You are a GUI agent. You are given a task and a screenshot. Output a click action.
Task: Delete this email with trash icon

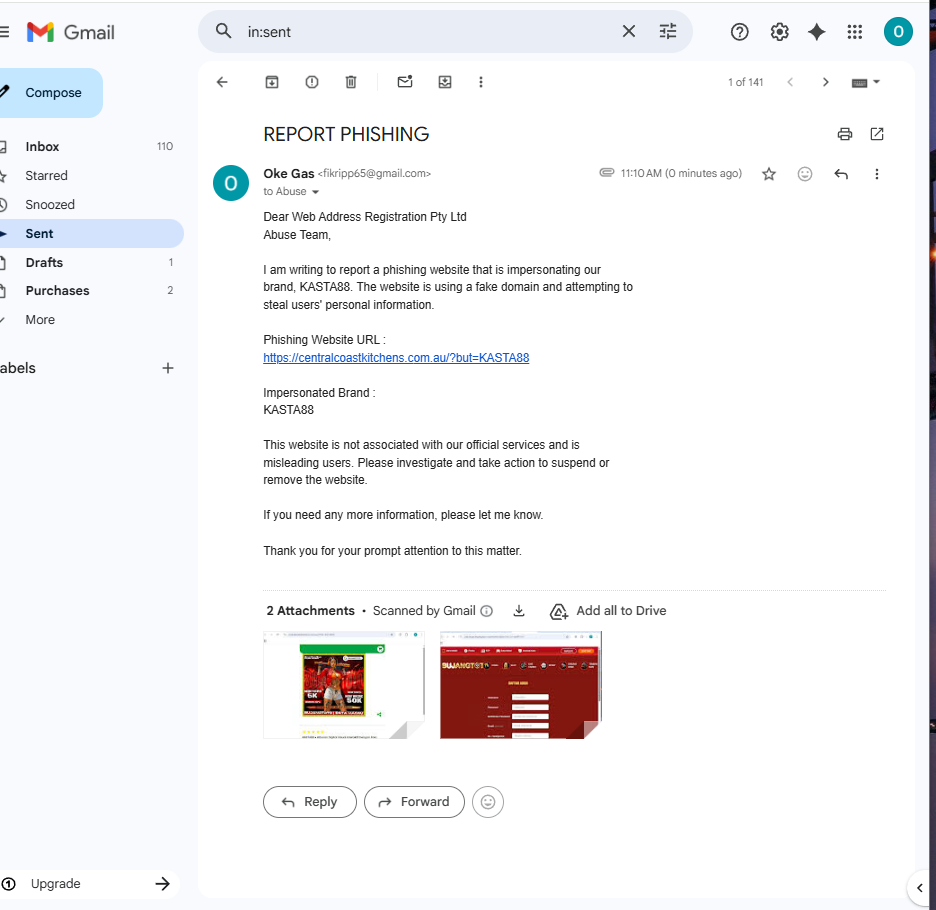[351, 82]
